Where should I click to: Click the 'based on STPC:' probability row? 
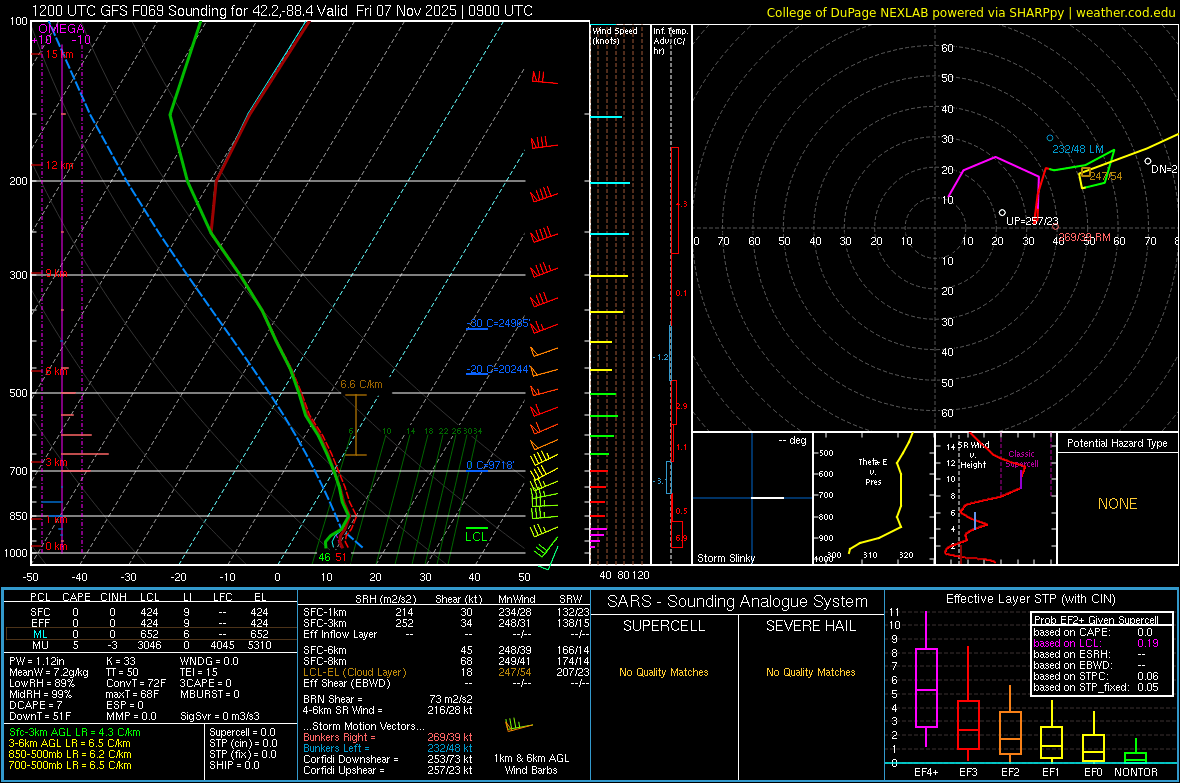pyautogui.click(x=1096, y=676)
